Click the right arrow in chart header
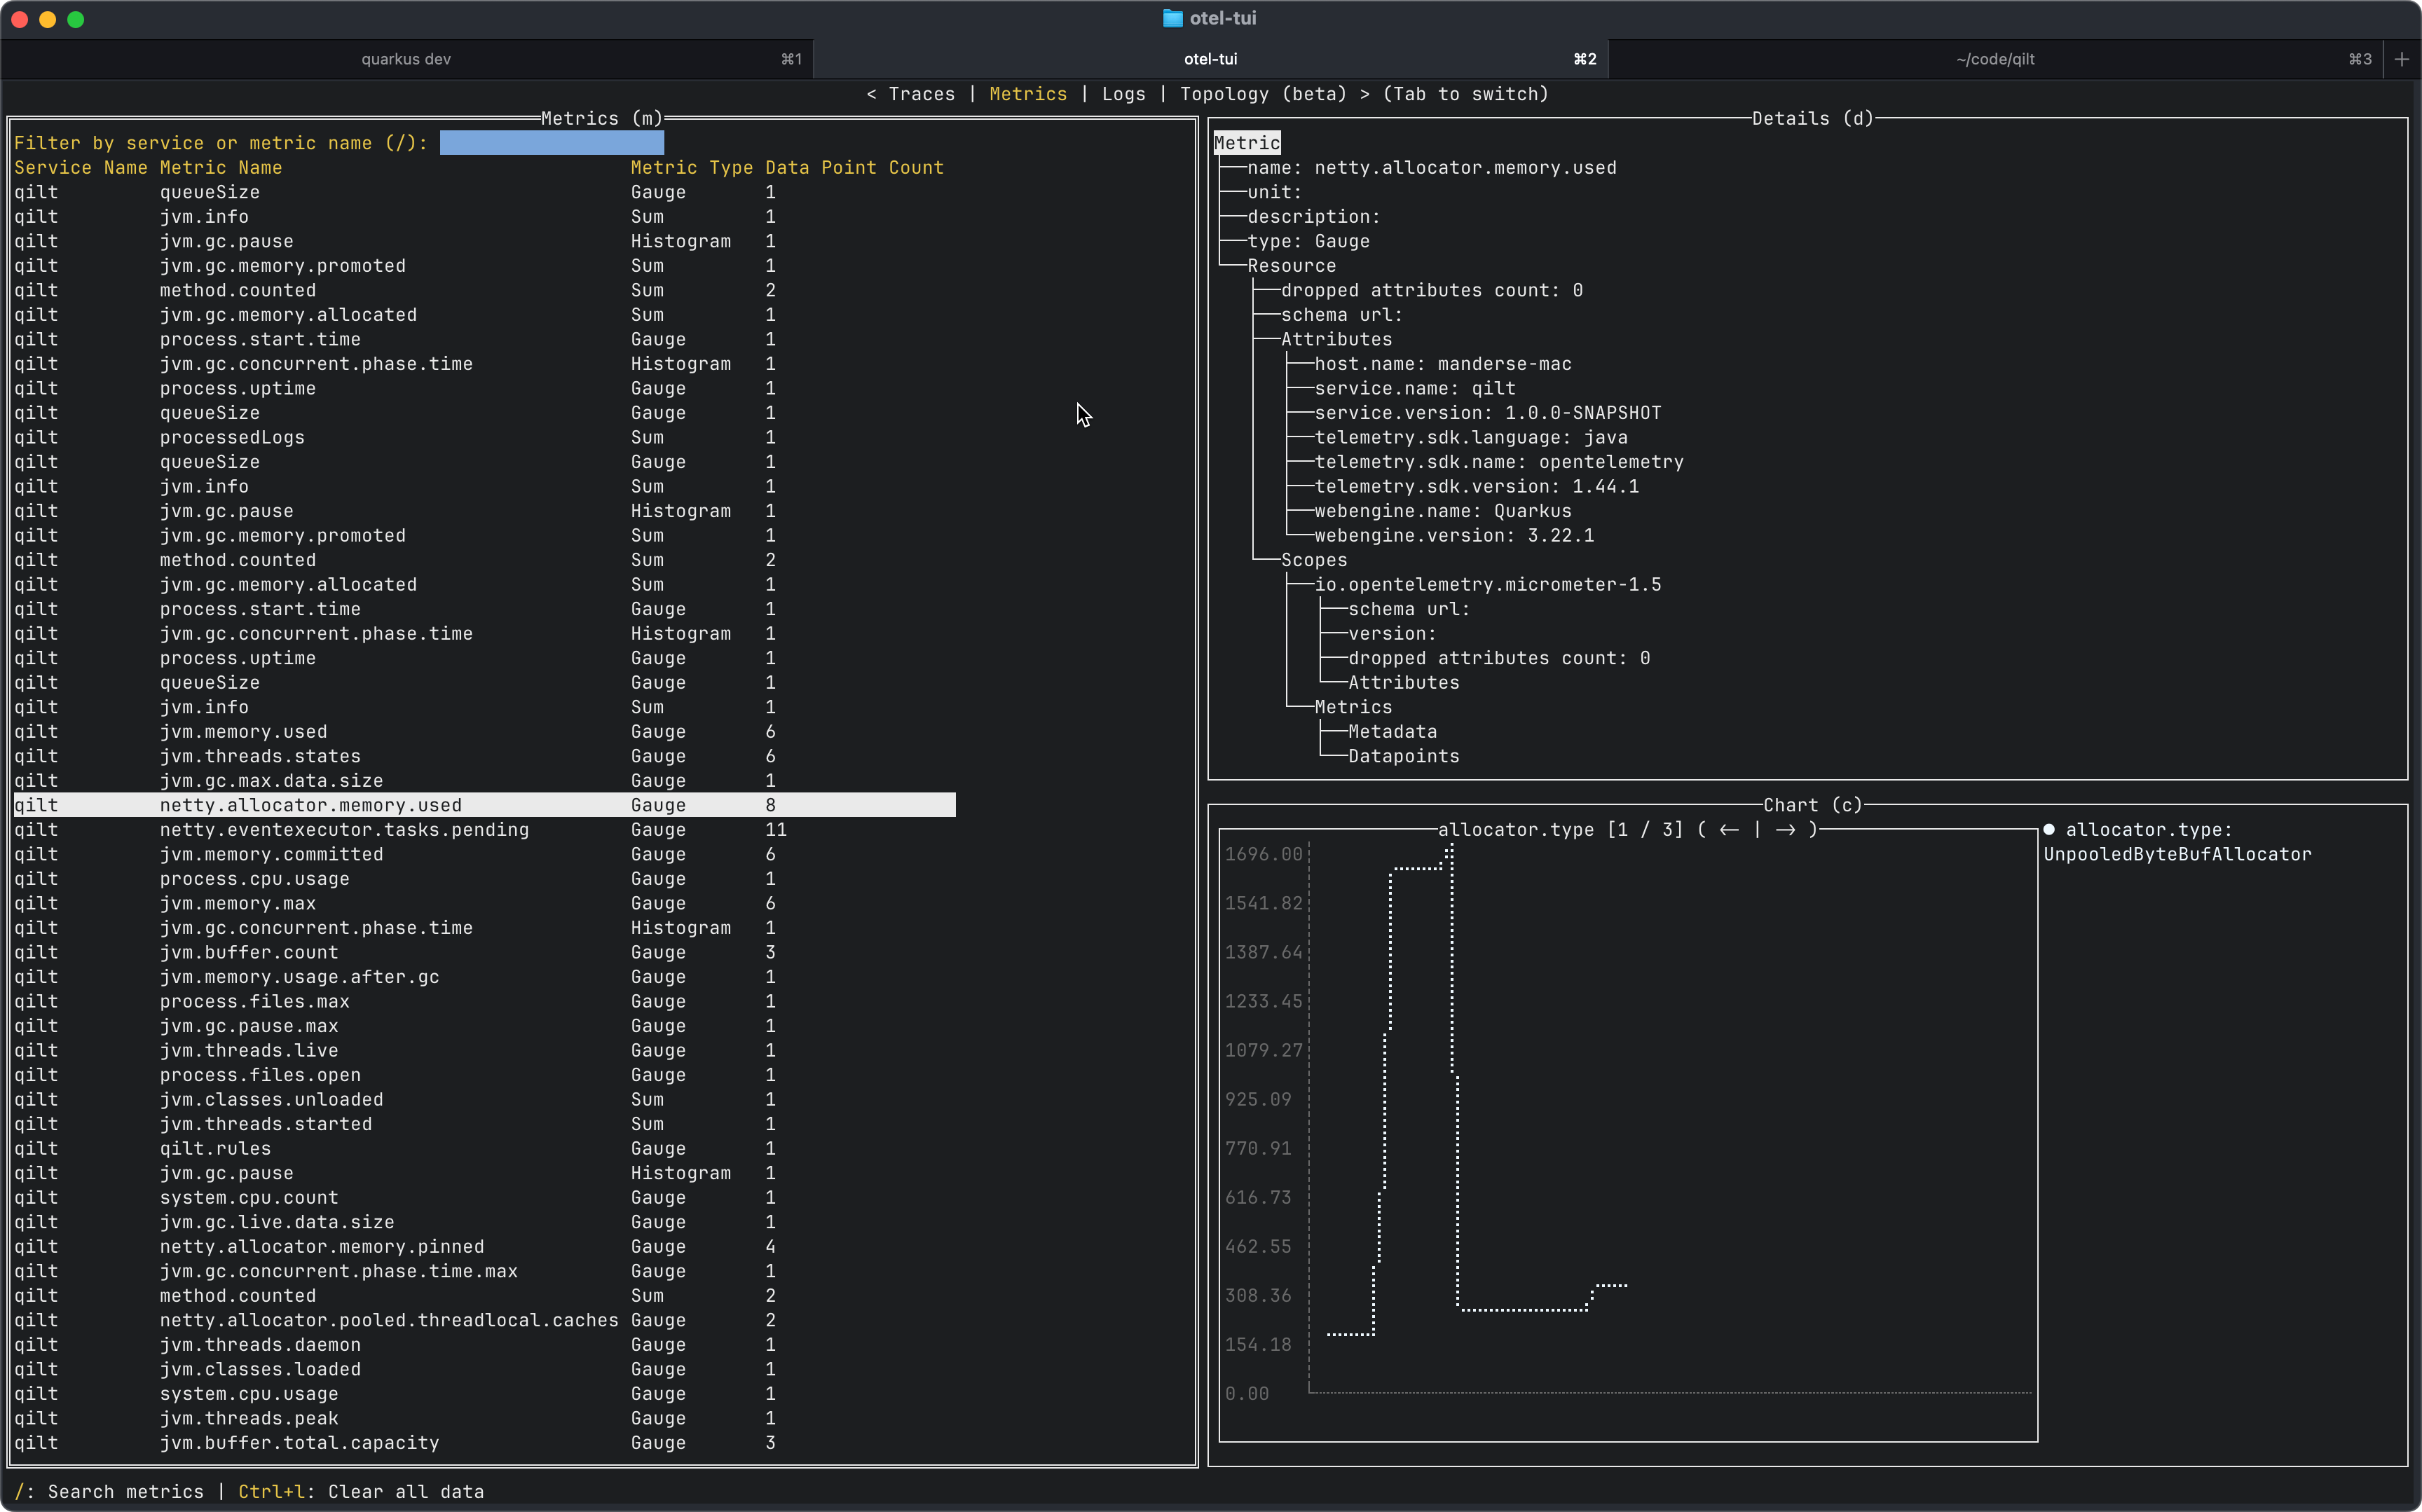This screenshot has height=1512, width=2422. [x=1785, y=830]
